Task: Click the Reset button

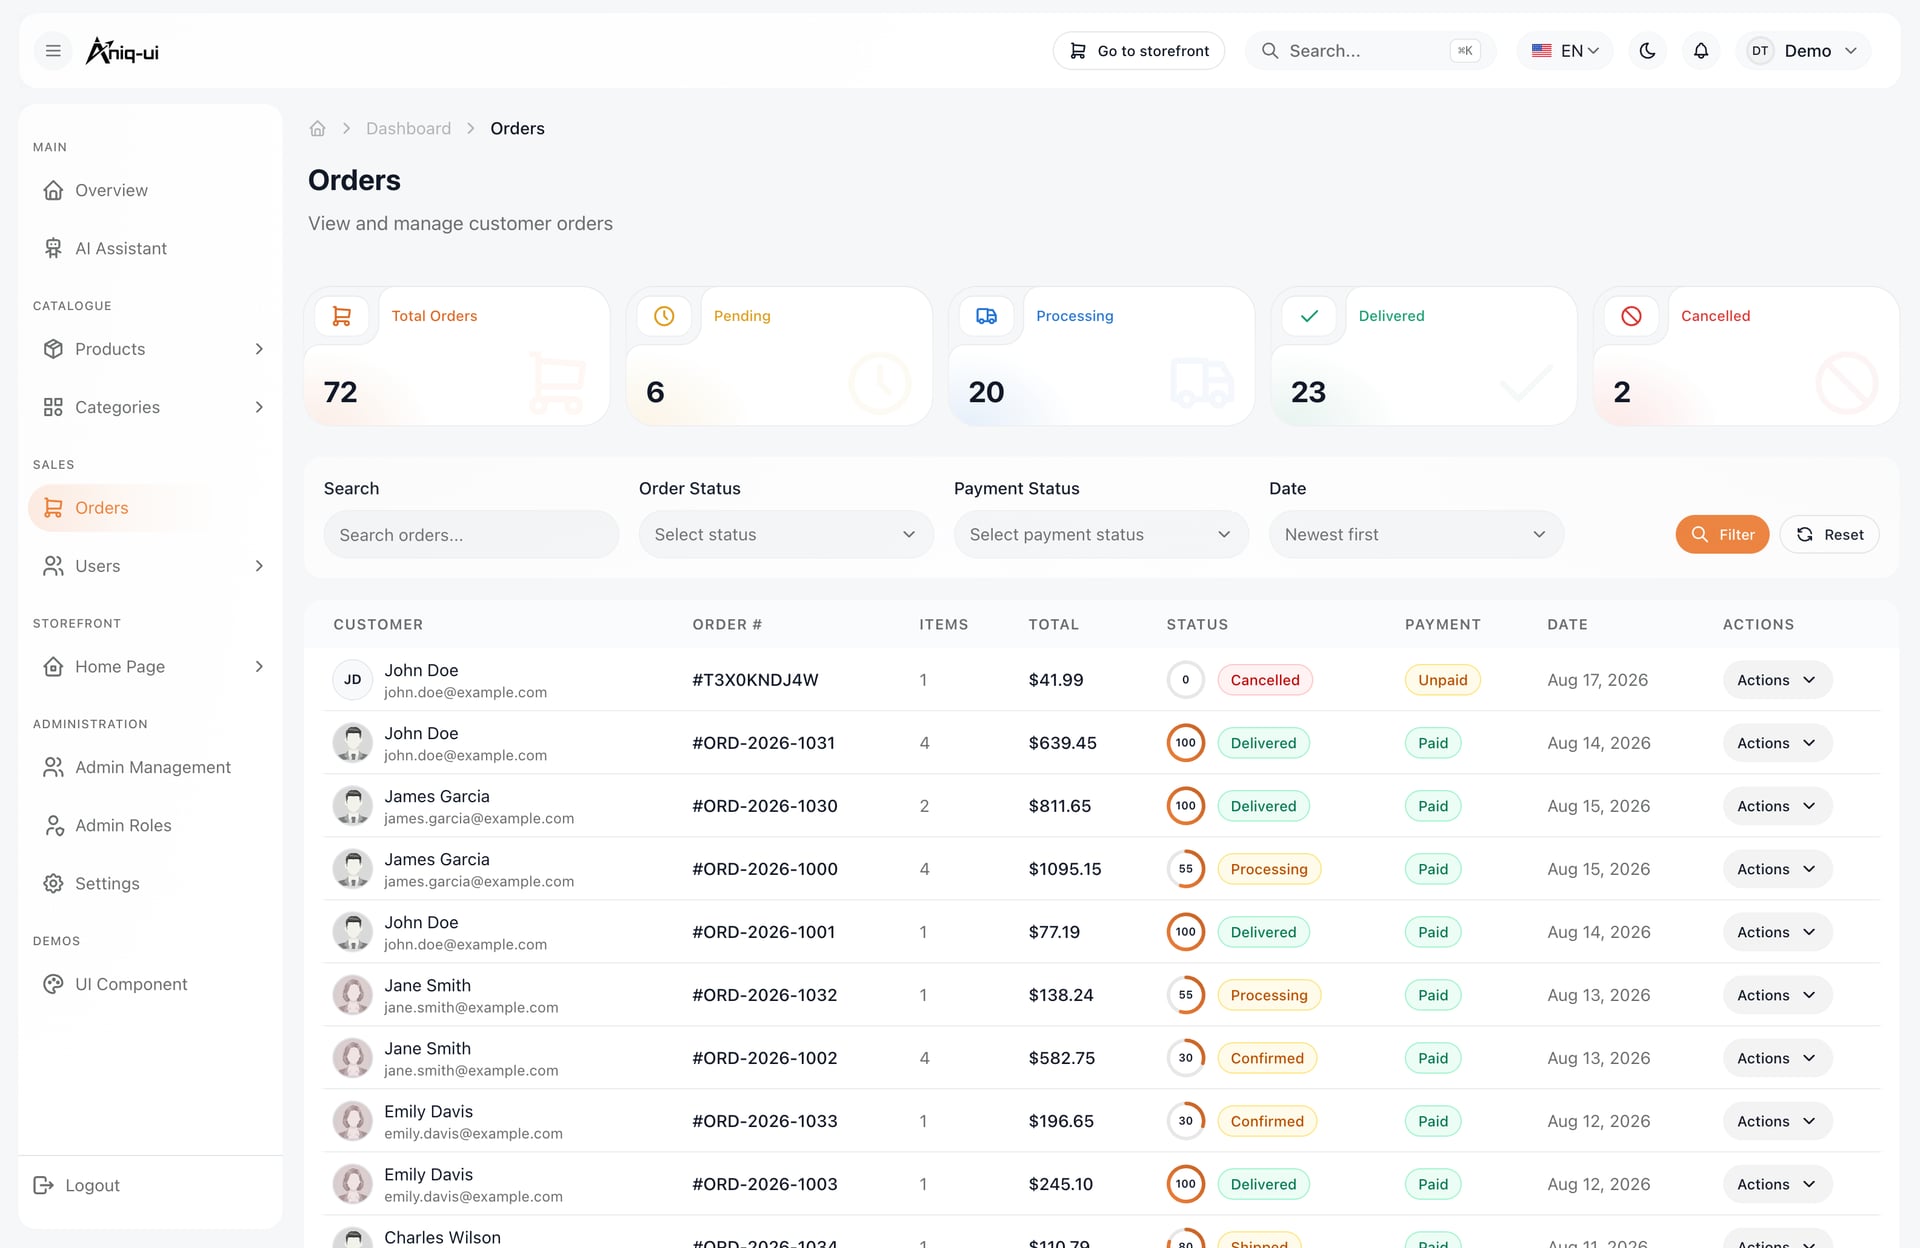Action: (x=1829, y=535)
